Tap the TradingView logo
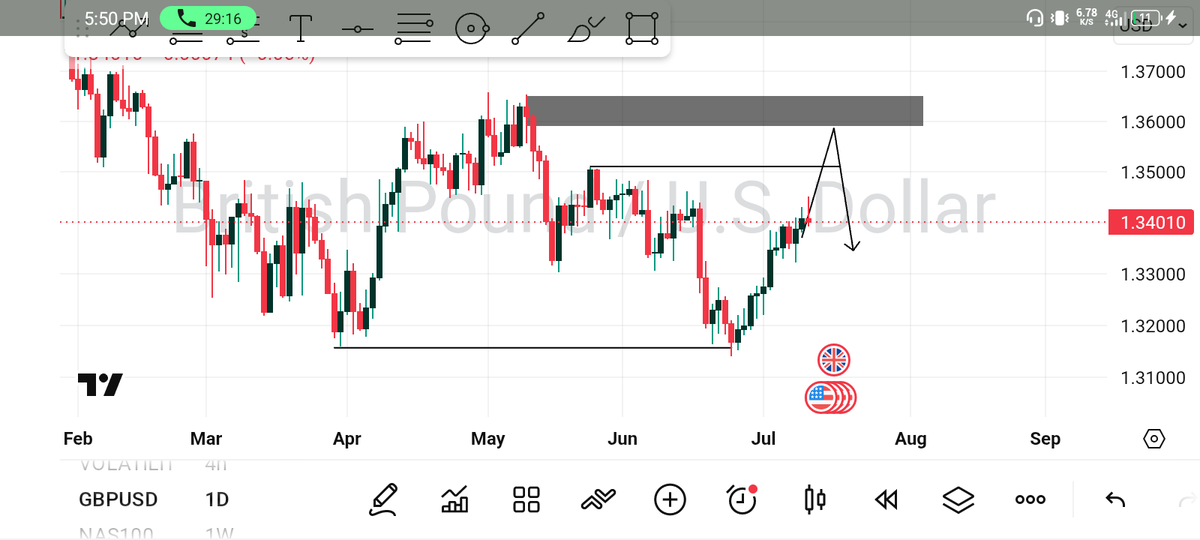Screen dimensions: 1200x540 pos(100,384)
